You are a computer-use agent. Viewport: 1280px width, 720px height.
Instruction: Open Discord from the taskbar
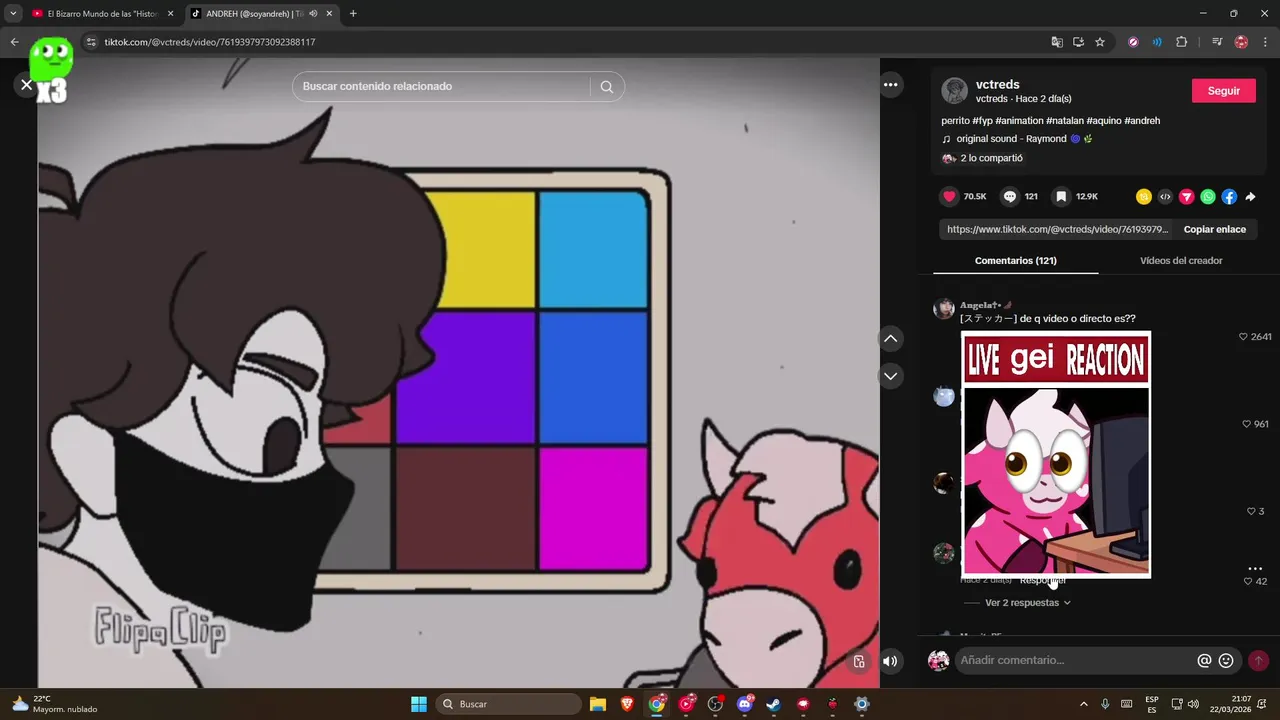(745, 704)
